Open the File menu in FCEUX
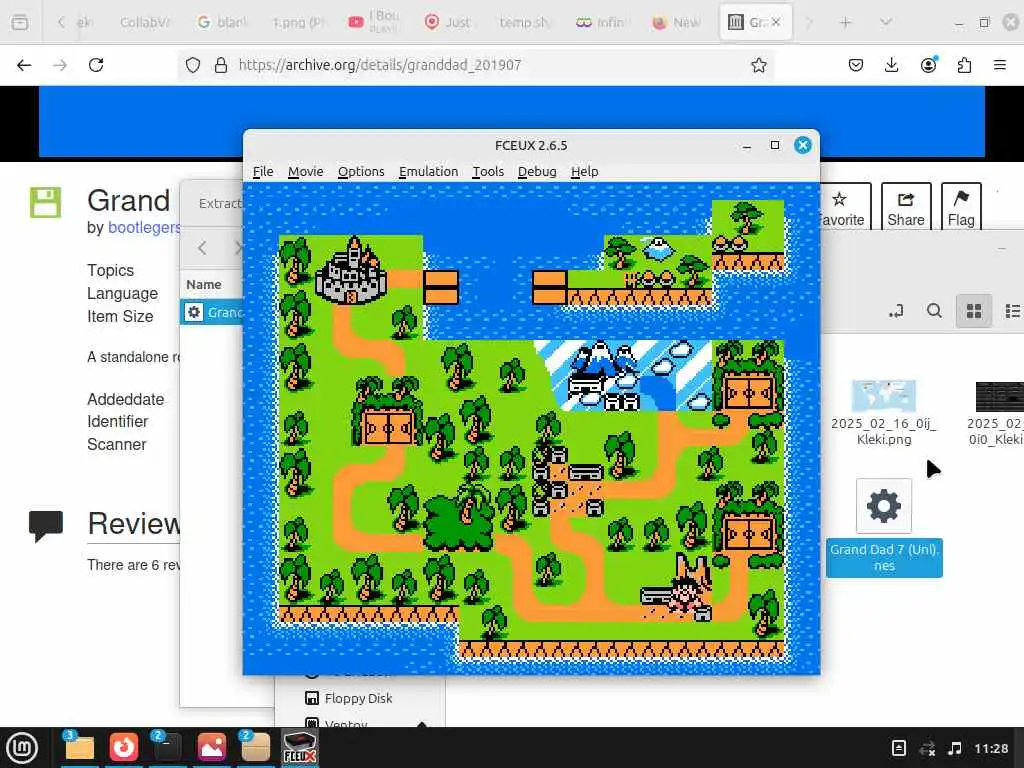Viewport: 1024px width, 768px height. pyautogui.click(x=263, y=171)
